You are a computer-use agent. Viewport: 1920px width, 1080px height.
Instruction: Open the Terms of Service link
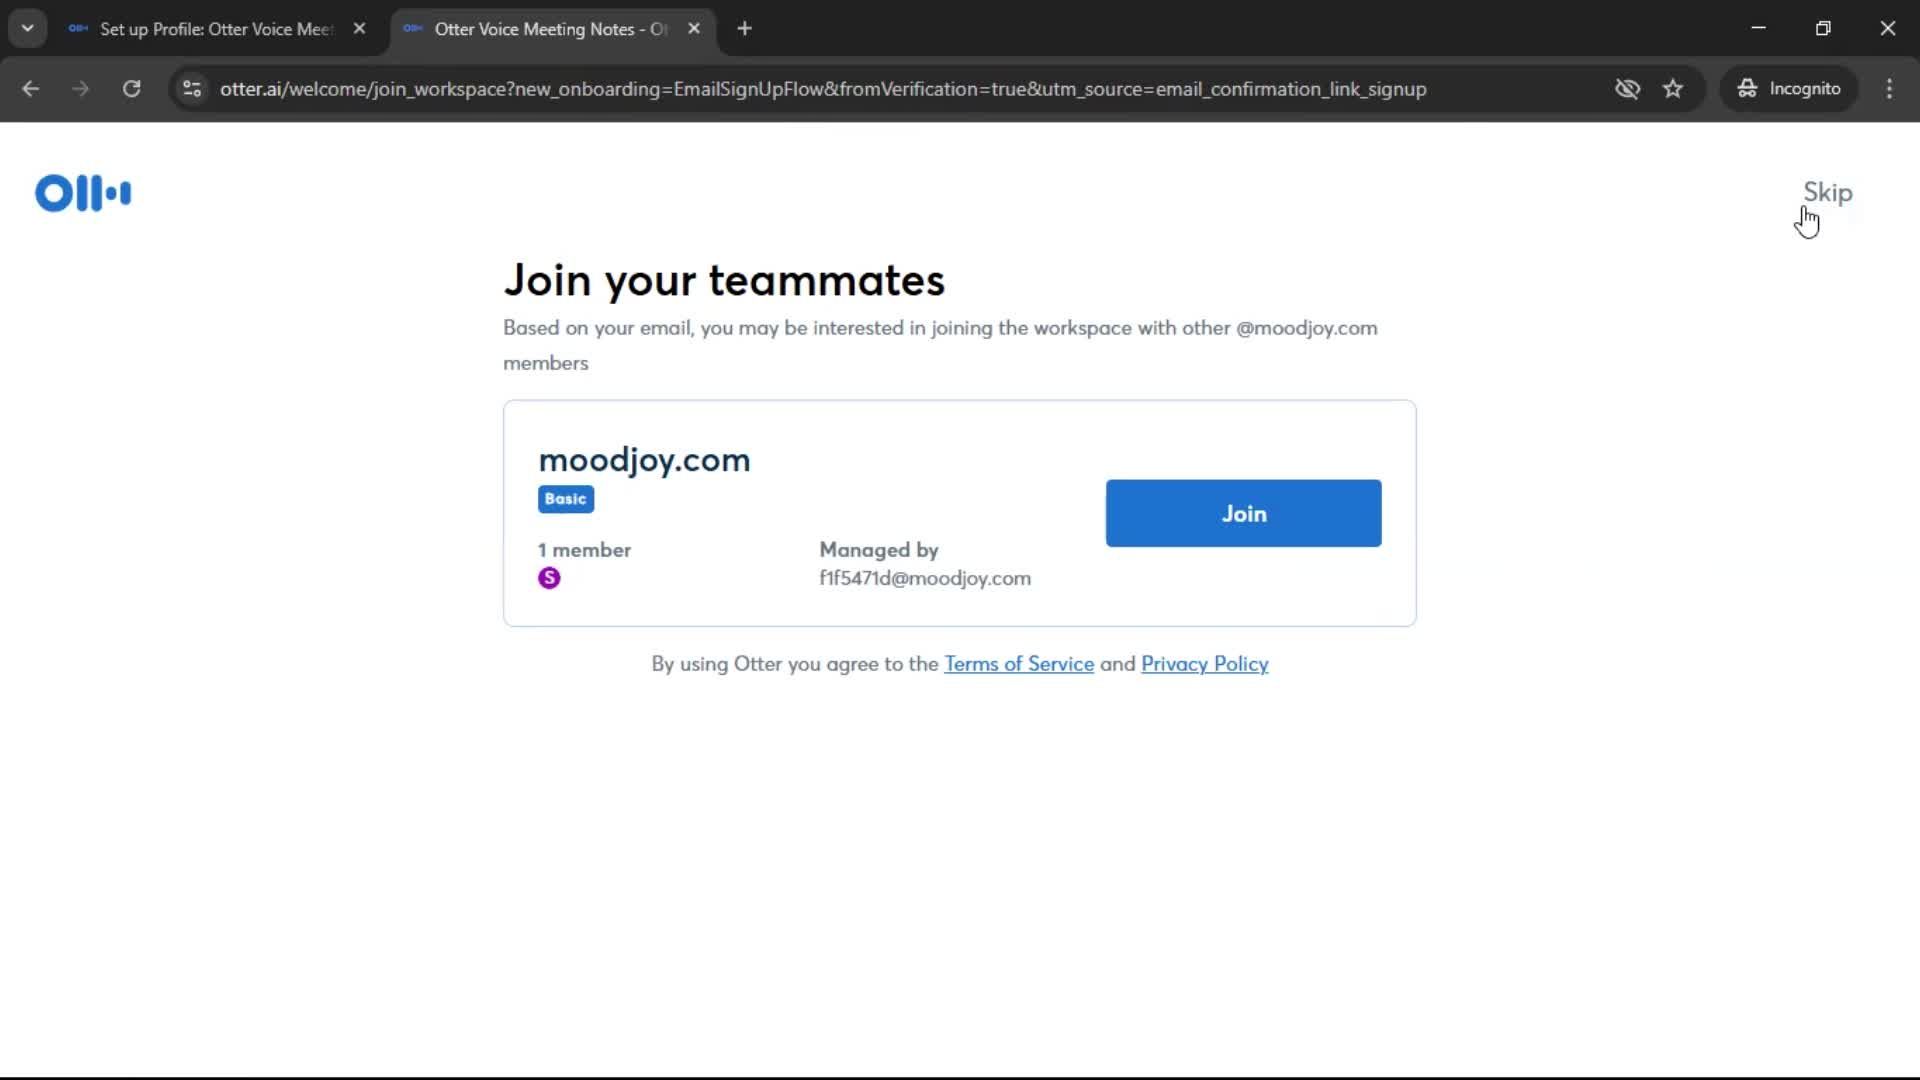[1019, 664]
